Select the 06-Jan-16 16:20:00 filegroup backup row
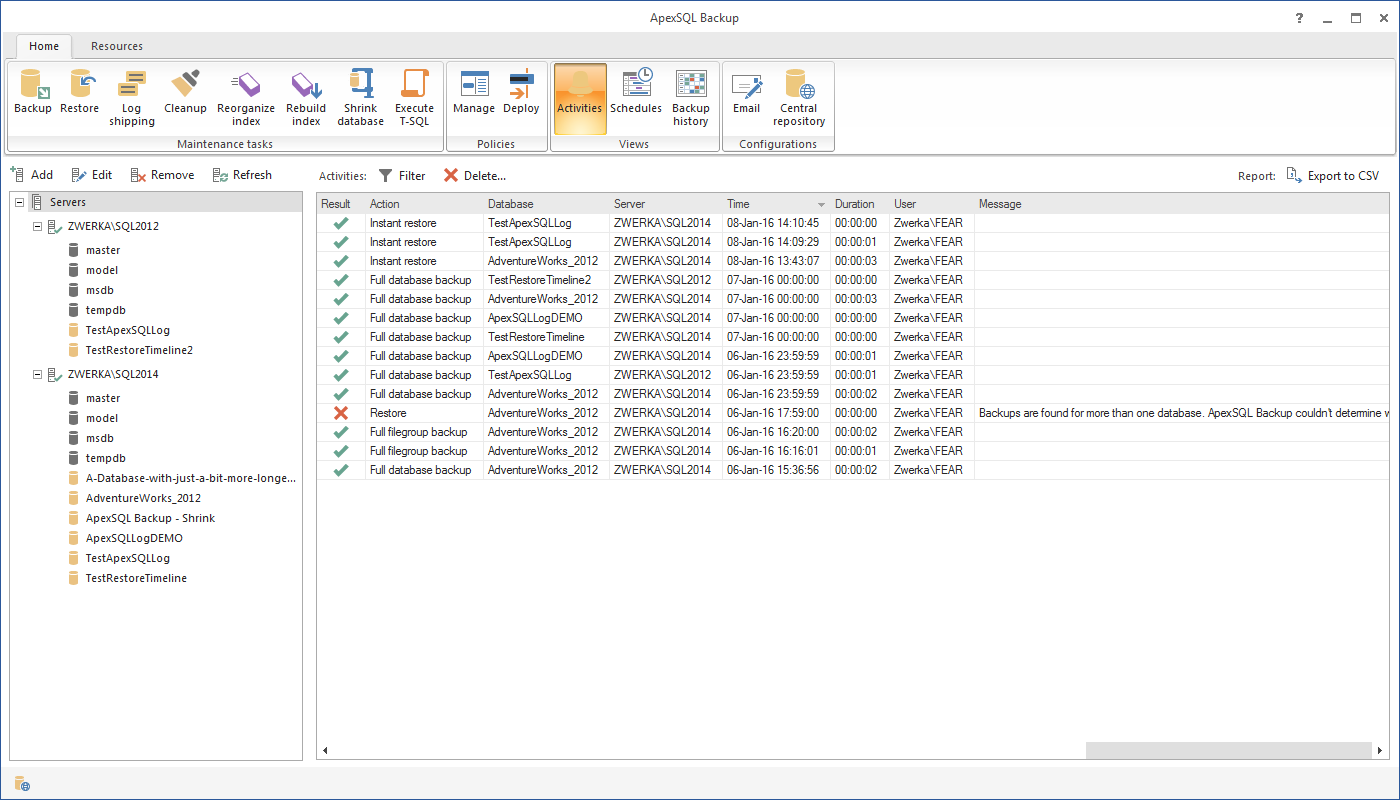This screenshot has width=1400, height=800. coord(854,432)
